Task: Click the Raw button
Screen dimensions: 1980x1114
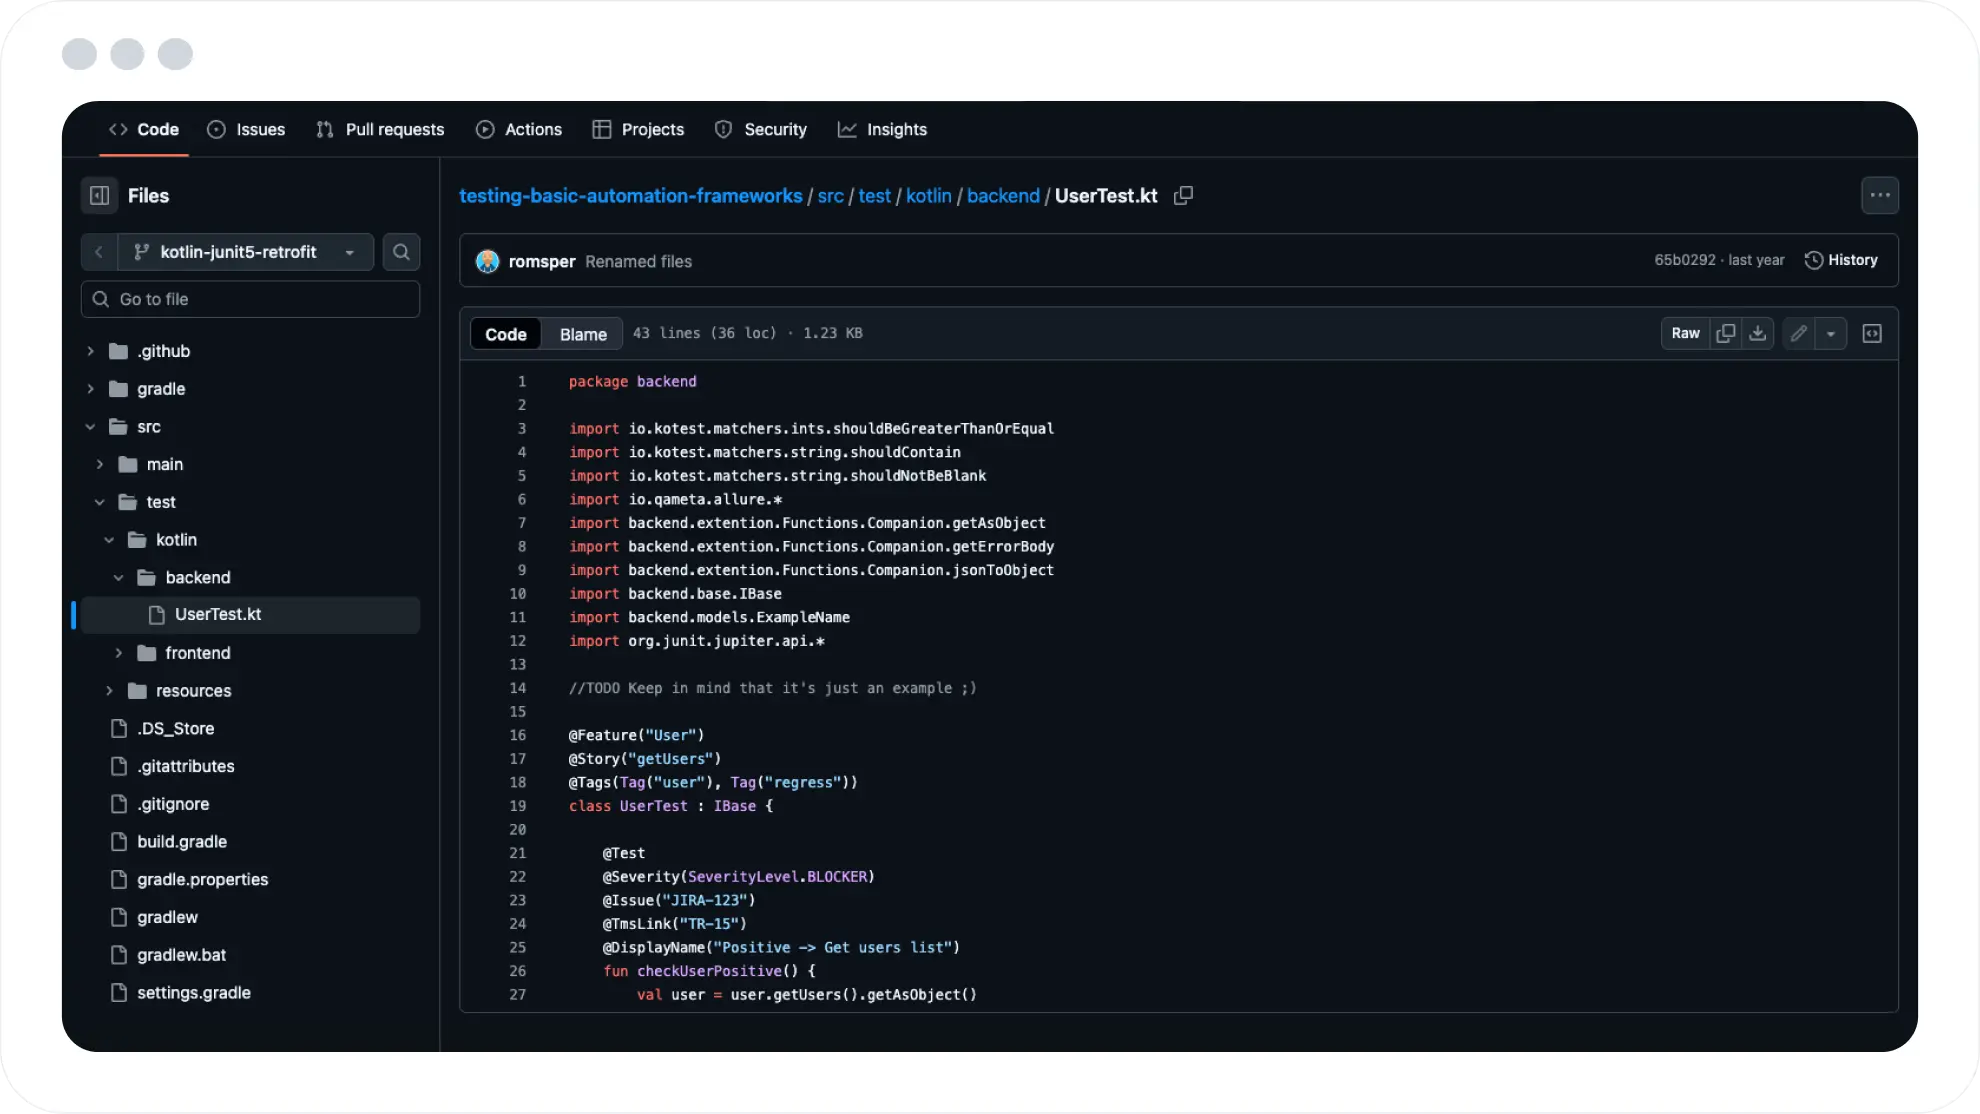Action: [x=1685, y=334]
